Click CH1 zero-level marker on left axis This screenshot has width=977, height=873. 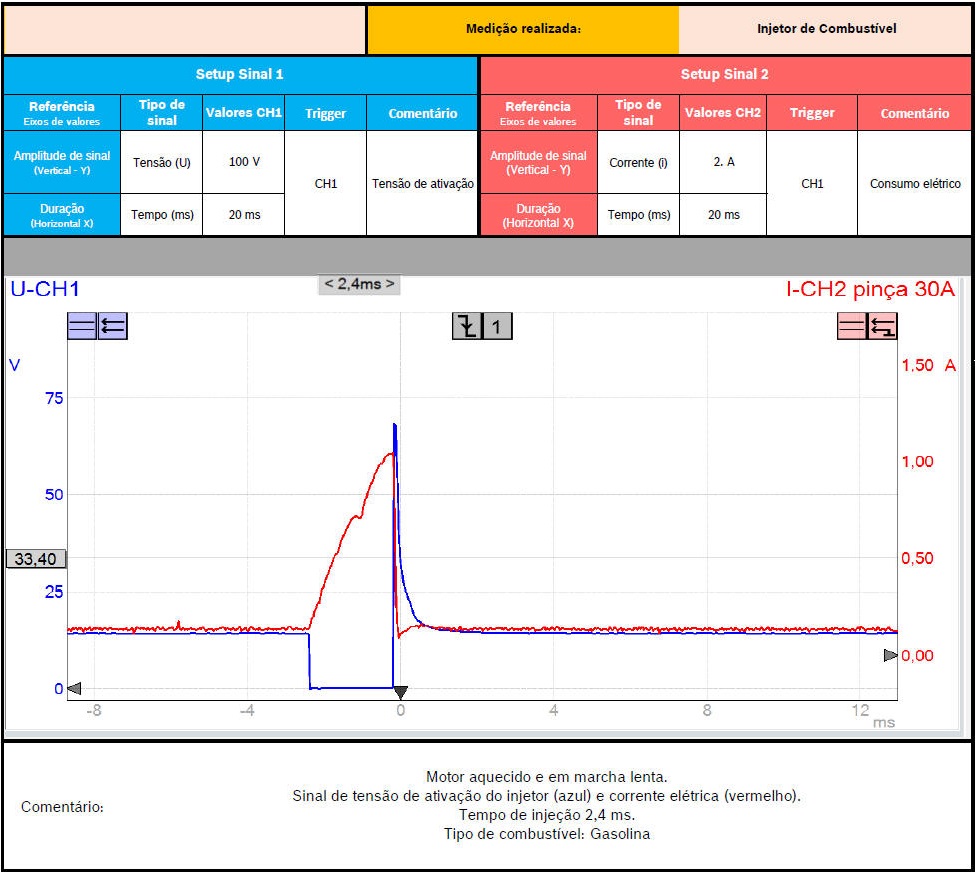74,688
